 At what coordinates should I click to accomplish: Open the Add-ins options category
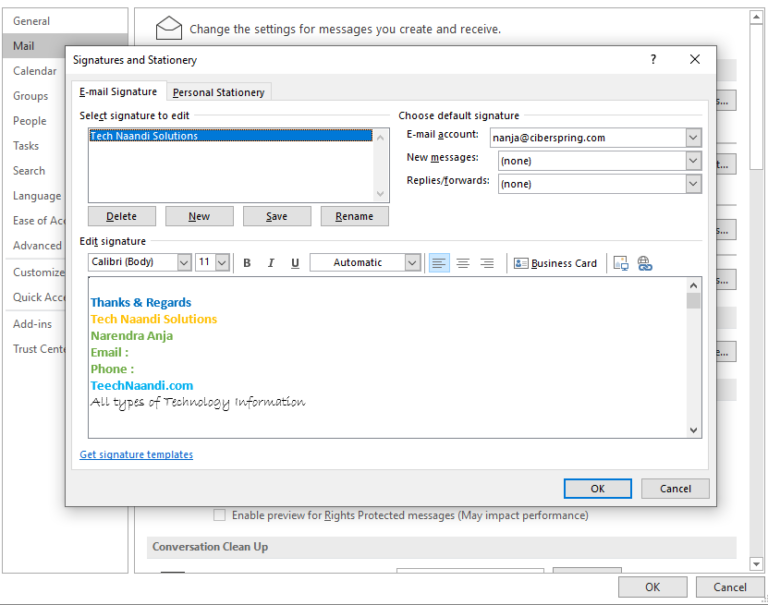[32, 324]
